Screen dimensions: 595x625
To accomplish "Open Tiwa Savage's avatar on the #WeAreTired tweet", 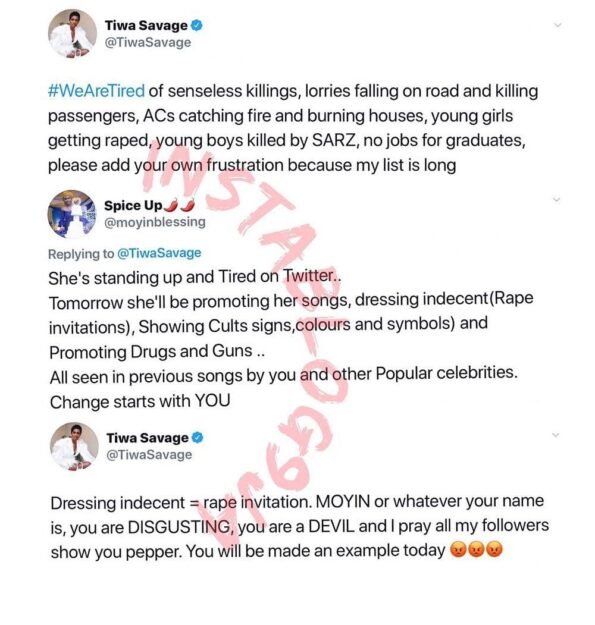I will (72, 33).
